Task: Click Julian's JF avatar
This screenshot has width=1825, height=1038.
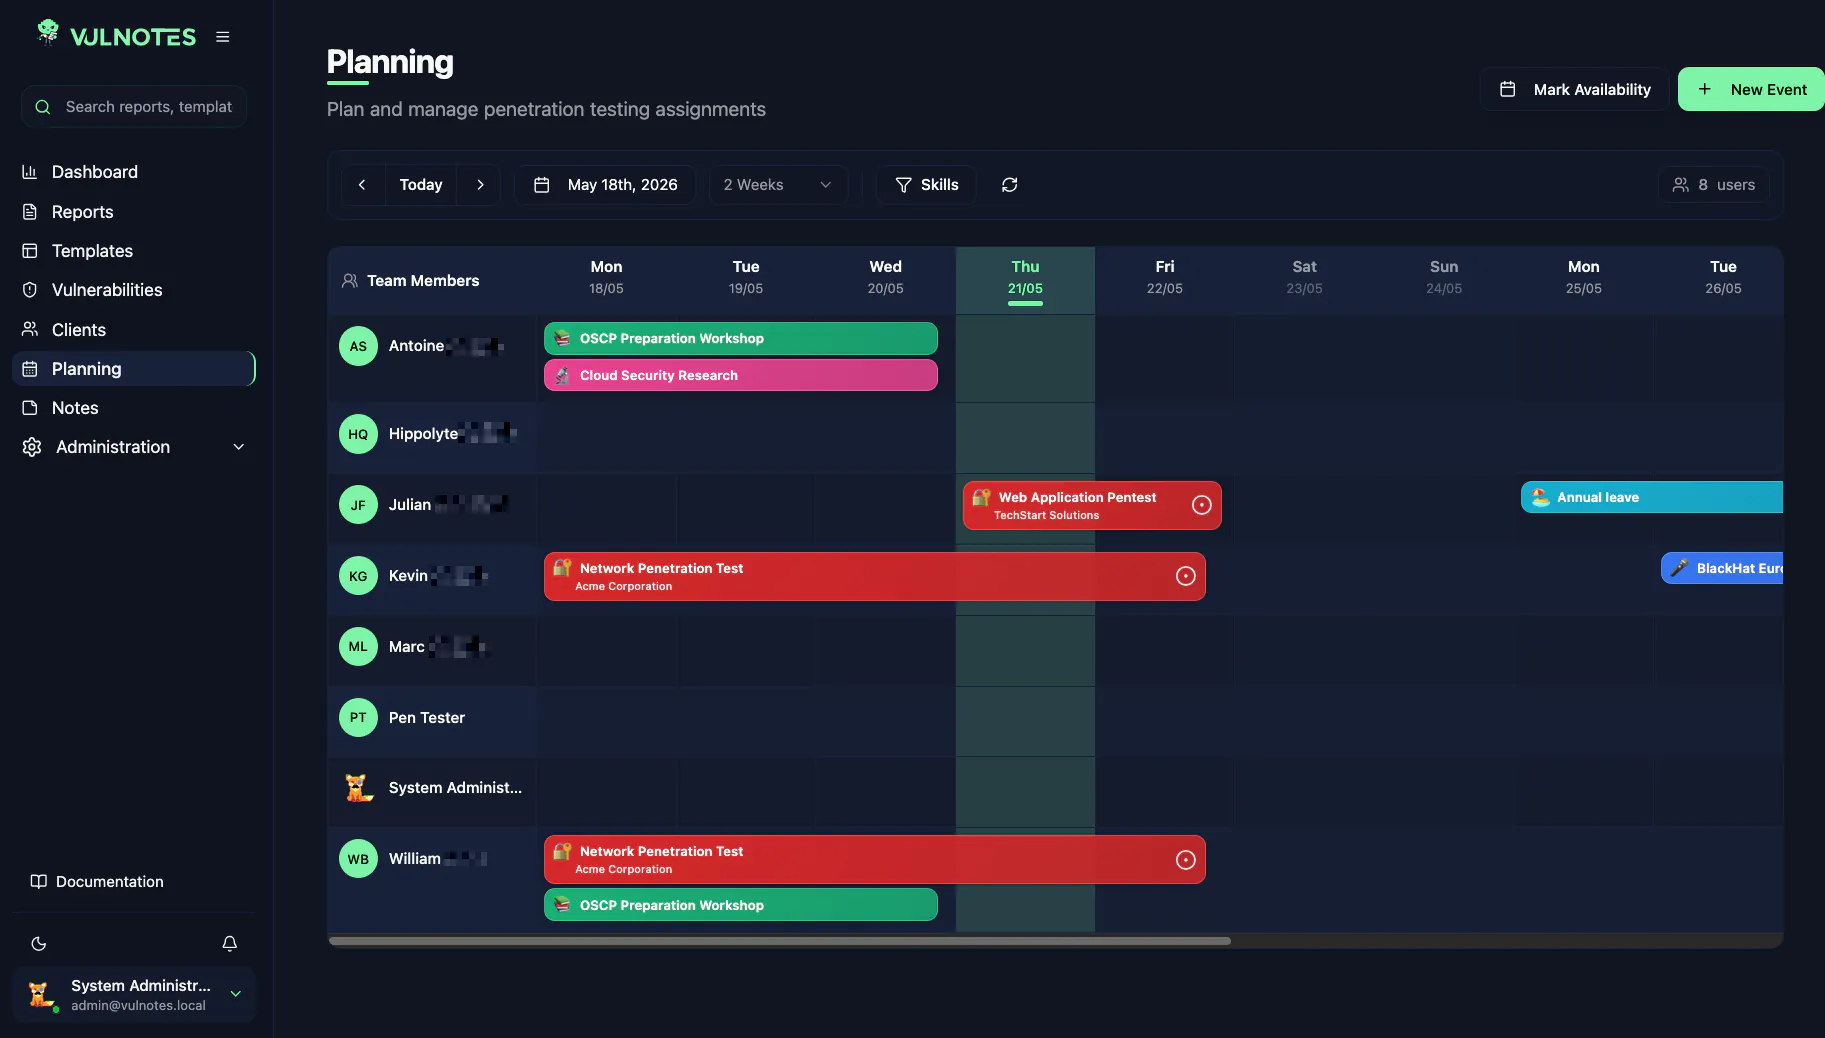Action: (358, 505)
